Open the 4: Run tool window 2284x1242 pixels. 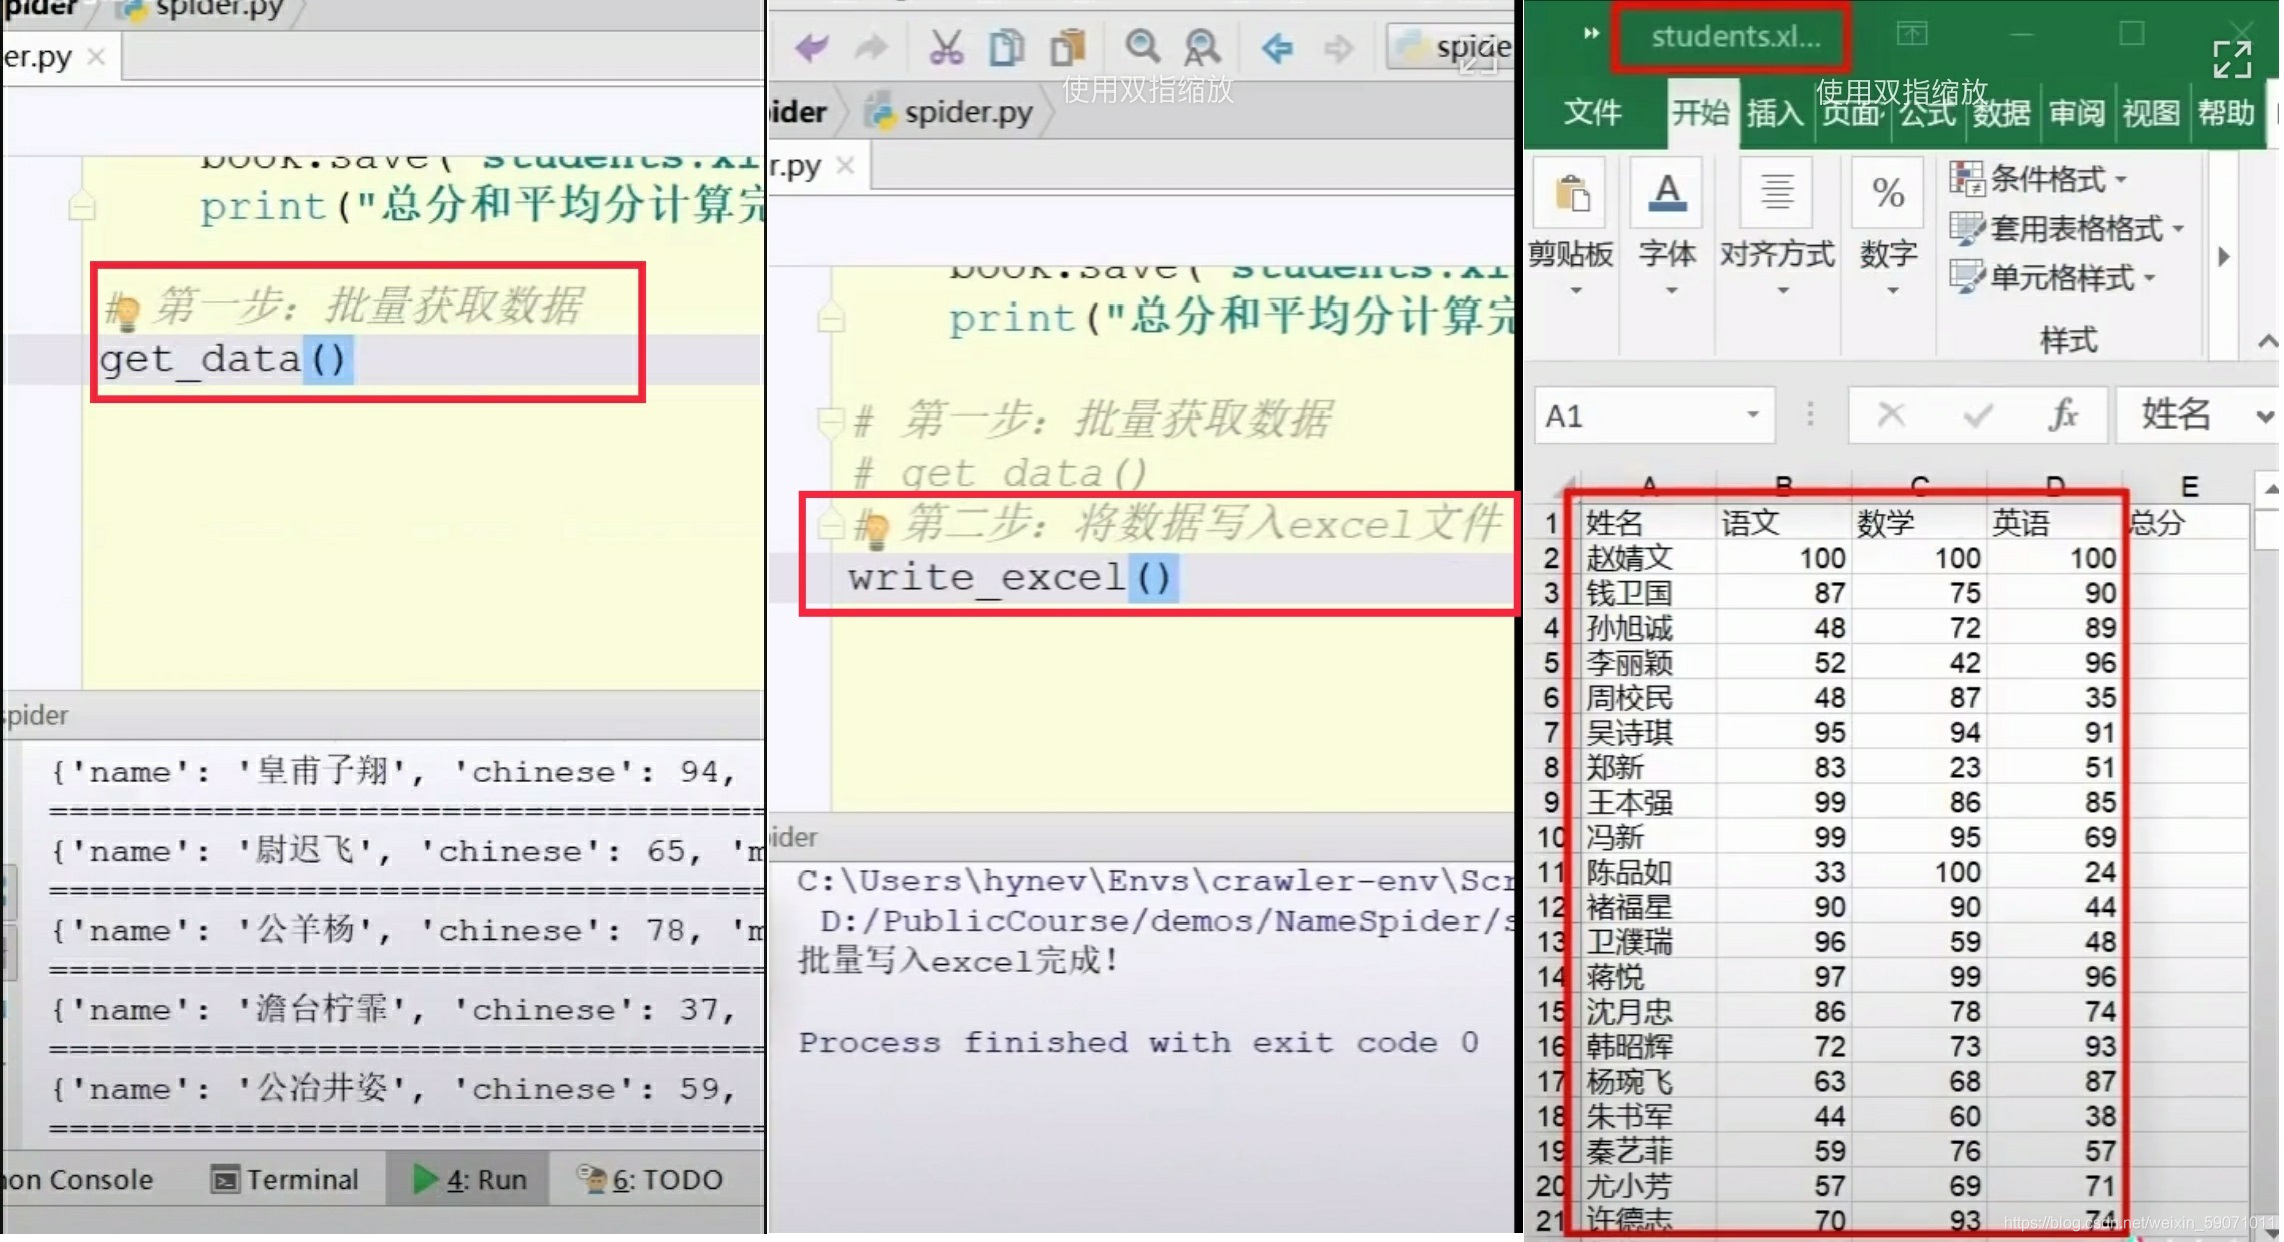[470, 1180]
